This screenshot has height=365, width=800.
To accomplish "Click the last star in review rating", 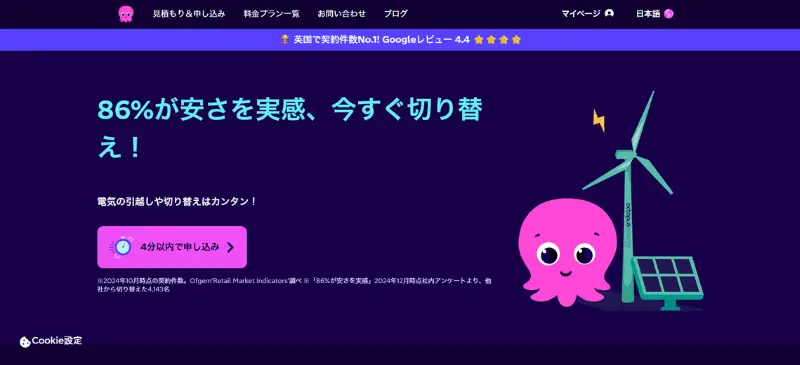I will point(516,39).
